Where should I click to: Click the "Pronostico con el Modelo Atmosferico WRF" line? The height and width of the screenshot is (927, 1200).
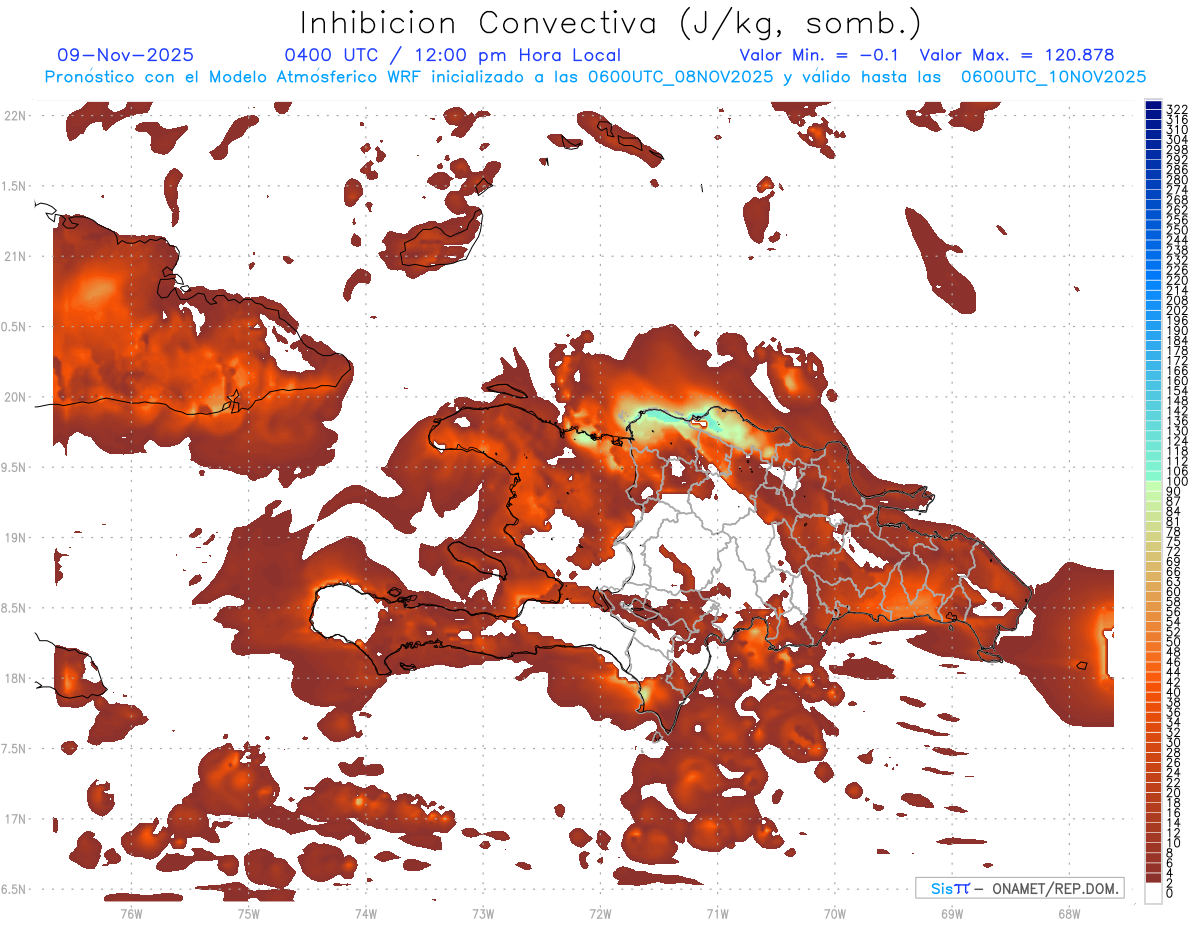595,77
